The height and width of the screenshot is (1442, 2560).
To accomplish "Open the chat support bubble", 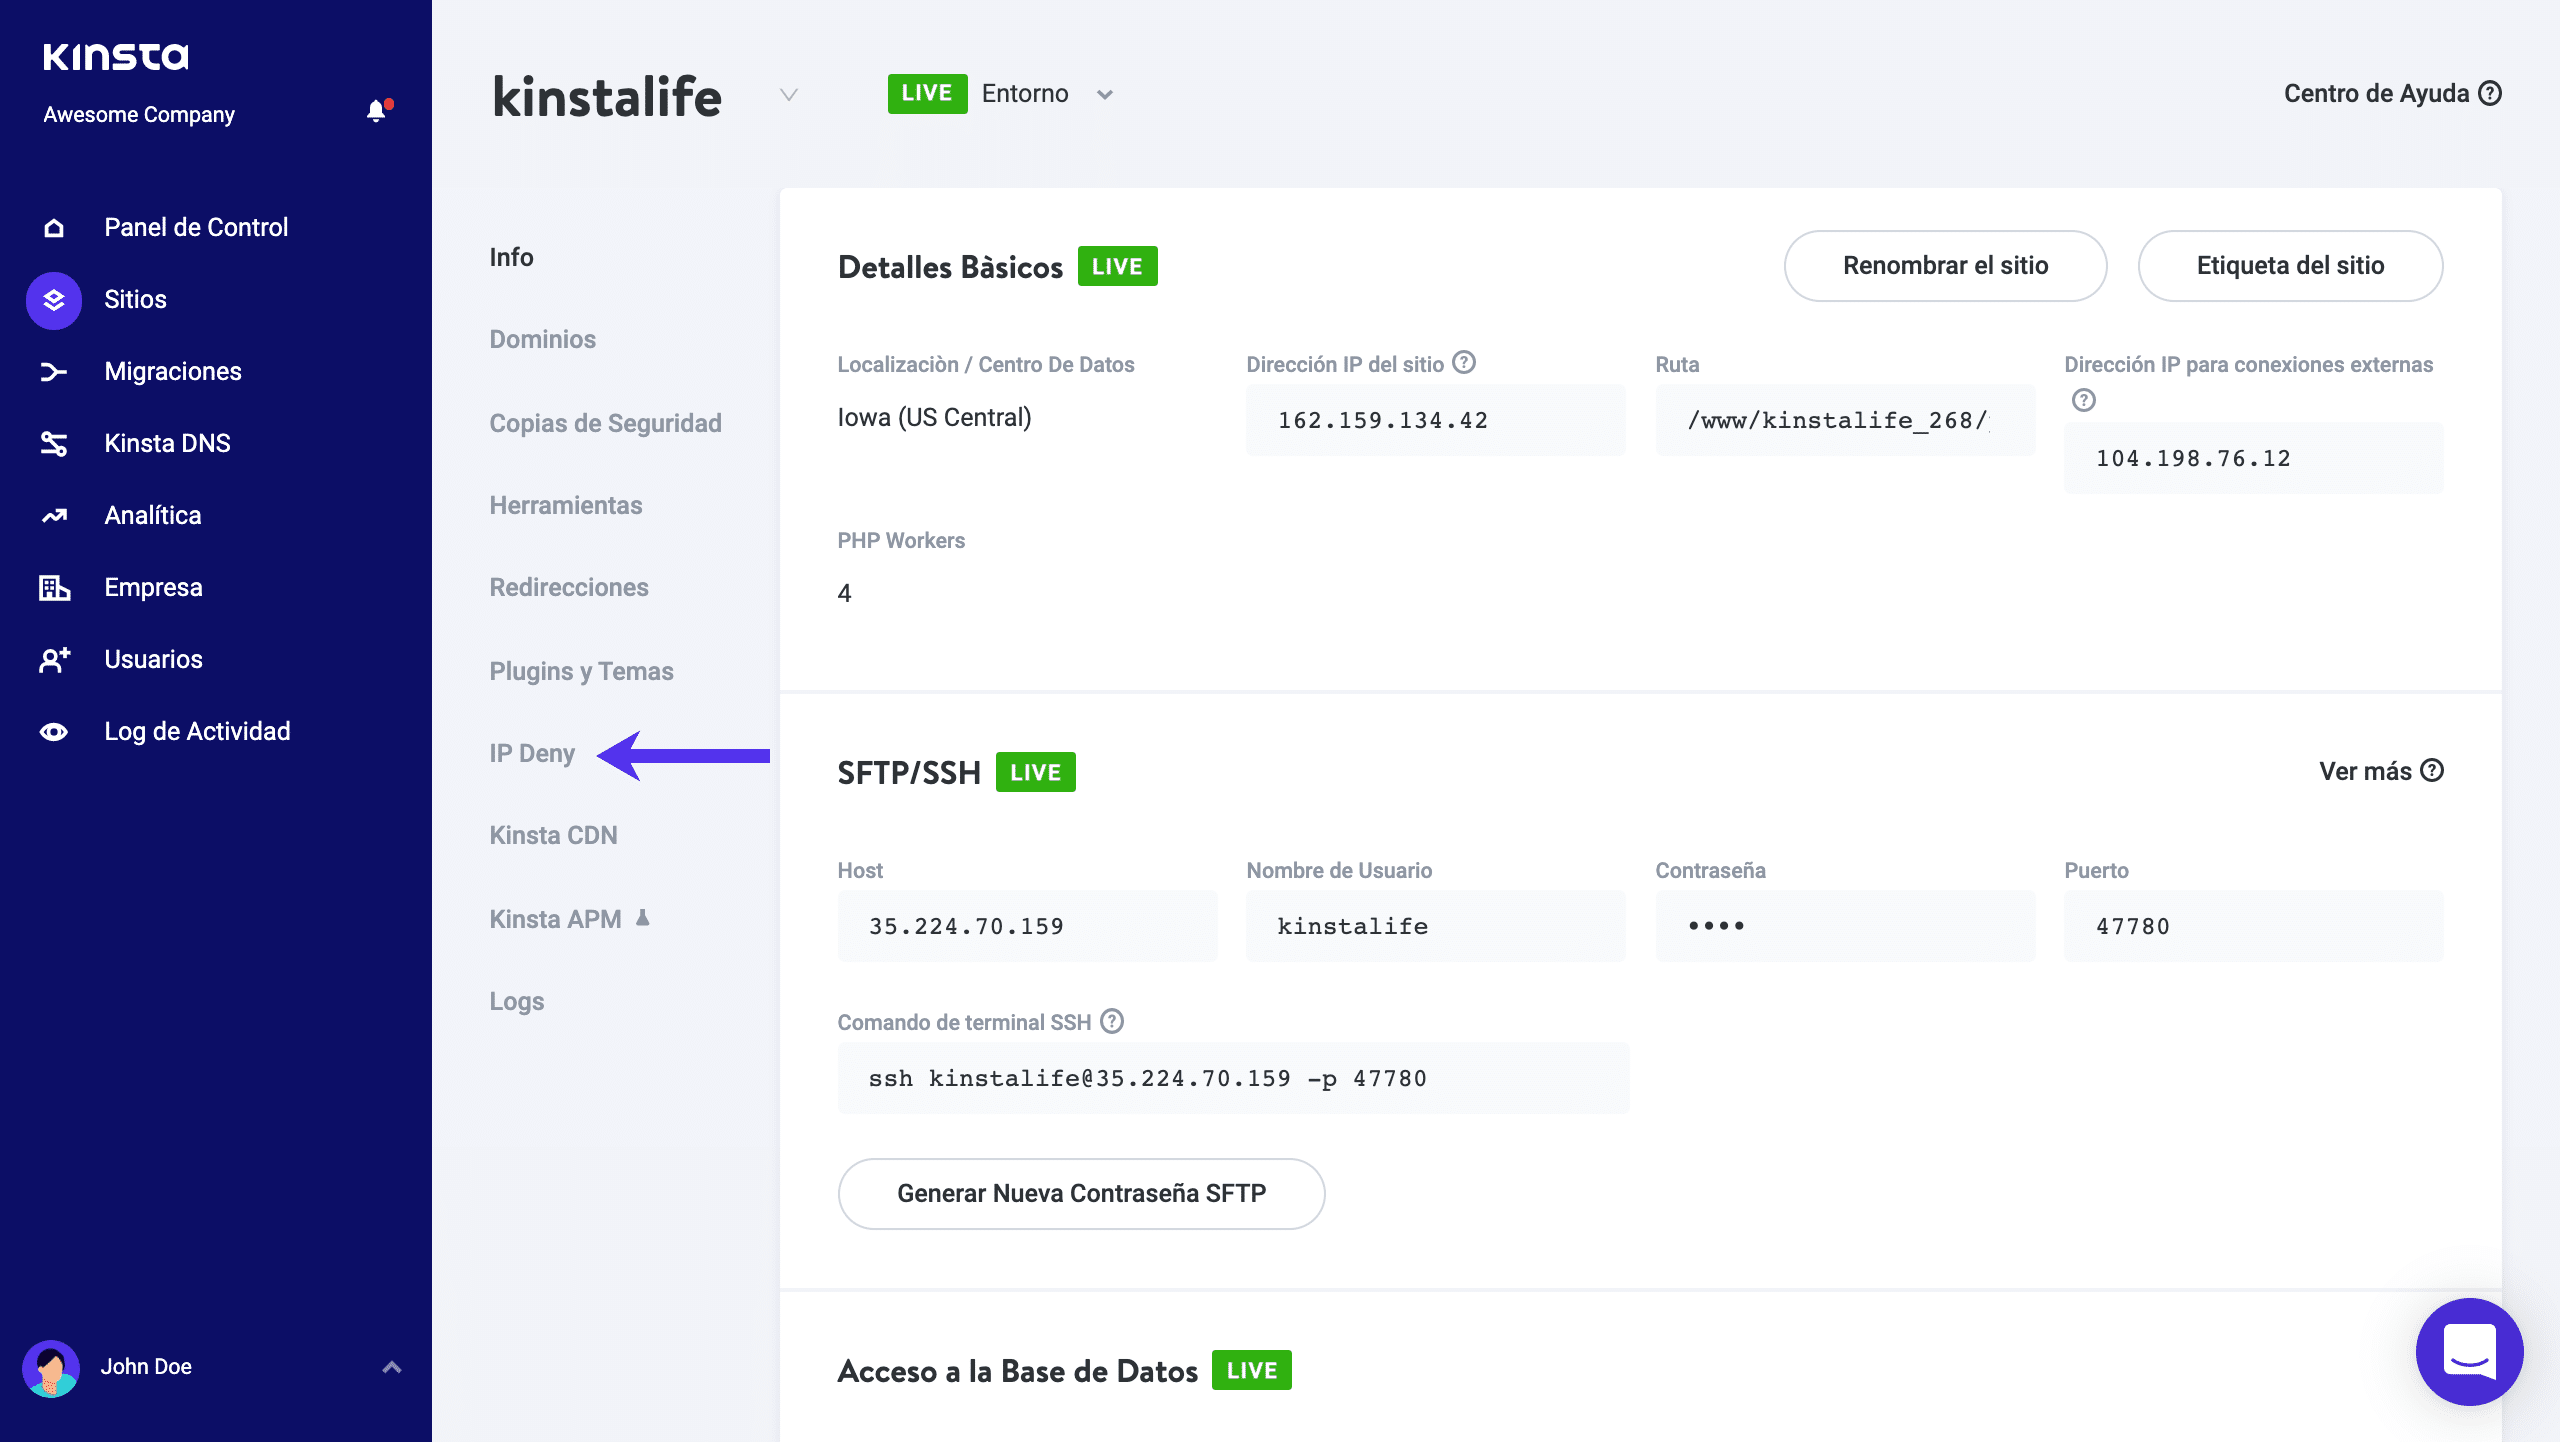I will [2469, 1351].
